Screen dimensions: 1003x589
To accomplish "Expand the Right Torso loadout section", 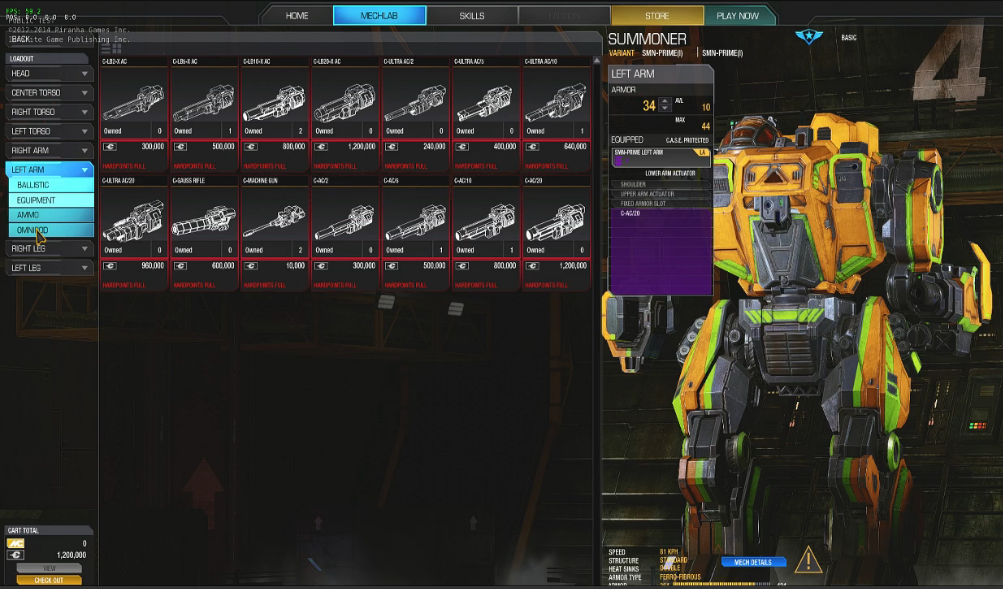I will [49, 112].
